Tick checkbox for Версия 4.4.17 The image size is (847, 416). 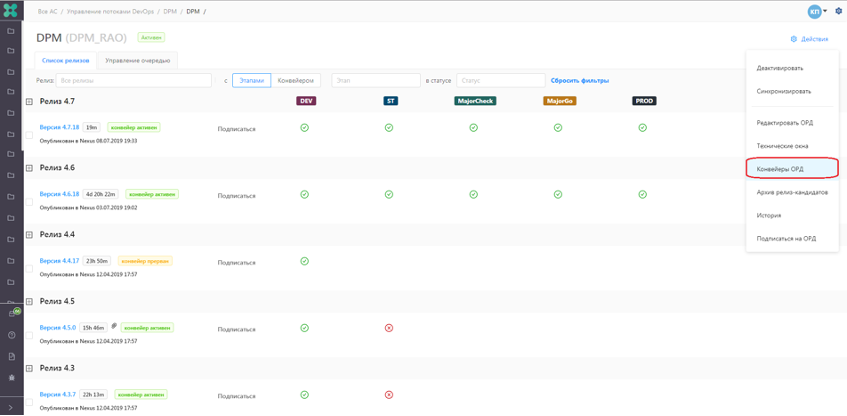pos(30,267)
